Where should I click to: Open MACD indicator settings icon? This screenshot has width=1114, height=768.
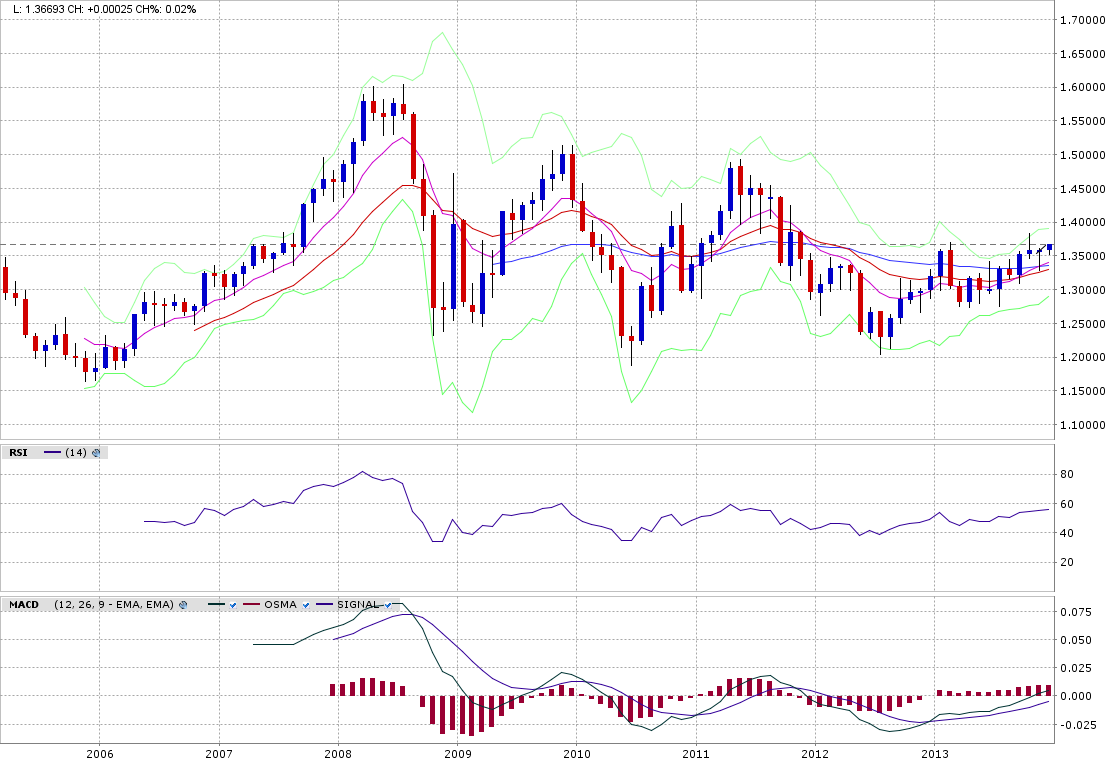click(x=183, y=605)
